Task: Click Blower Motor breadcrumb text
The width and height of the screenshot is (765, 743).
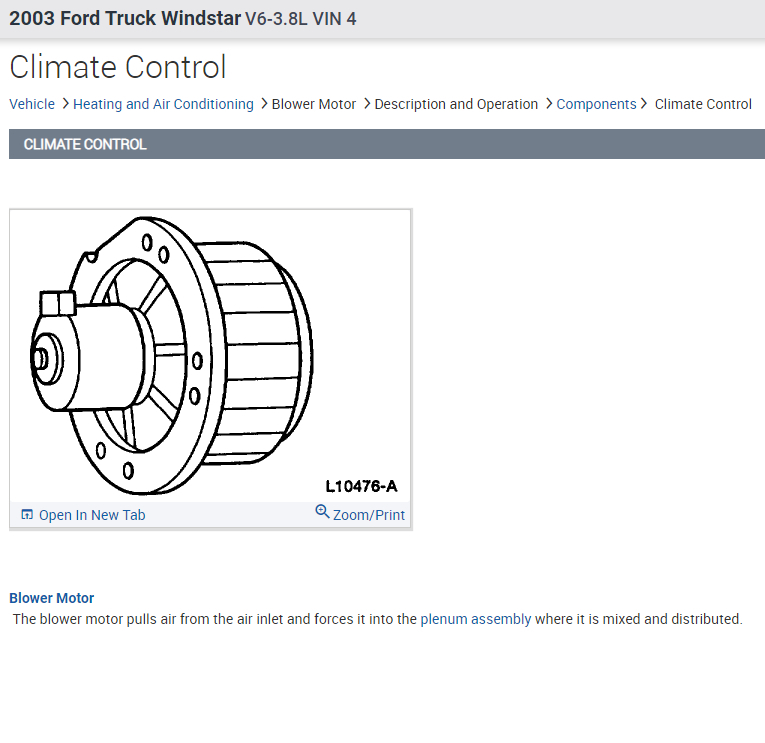Action: click(x=314, y=104)
